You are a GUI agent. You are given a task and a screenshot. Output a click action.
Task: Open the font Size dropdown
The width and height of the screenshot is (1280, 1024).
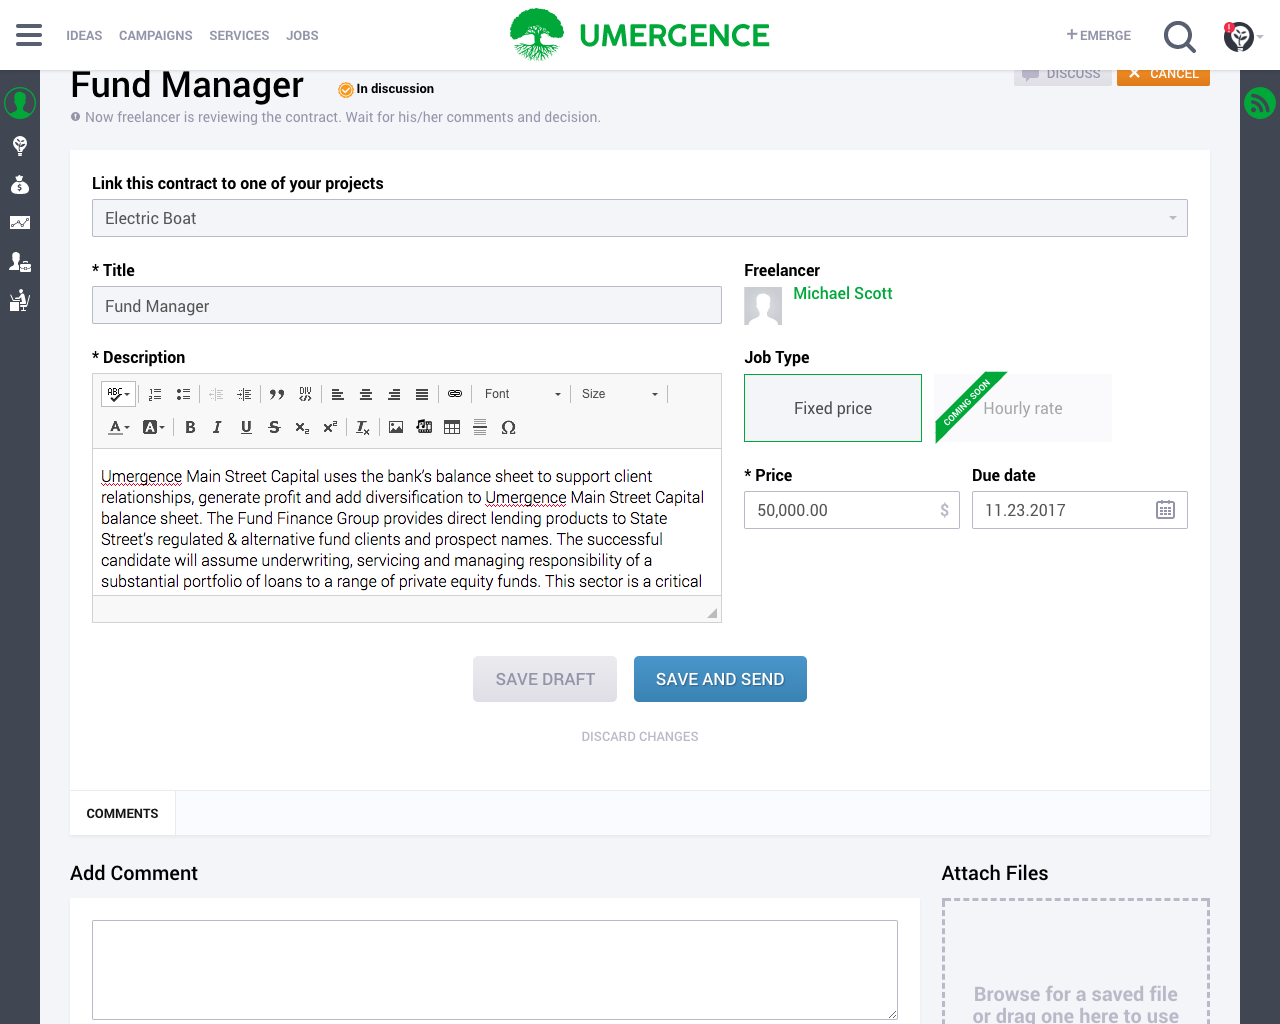click(x=618, y=393)
